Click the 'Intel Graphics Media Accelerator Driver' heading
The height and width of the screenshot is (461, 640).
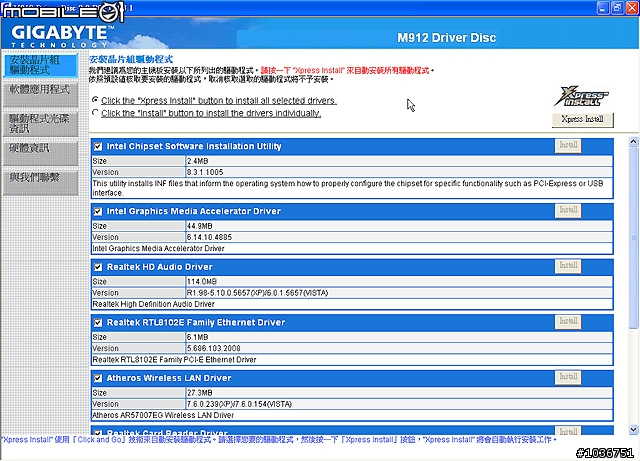coord(194,212)
